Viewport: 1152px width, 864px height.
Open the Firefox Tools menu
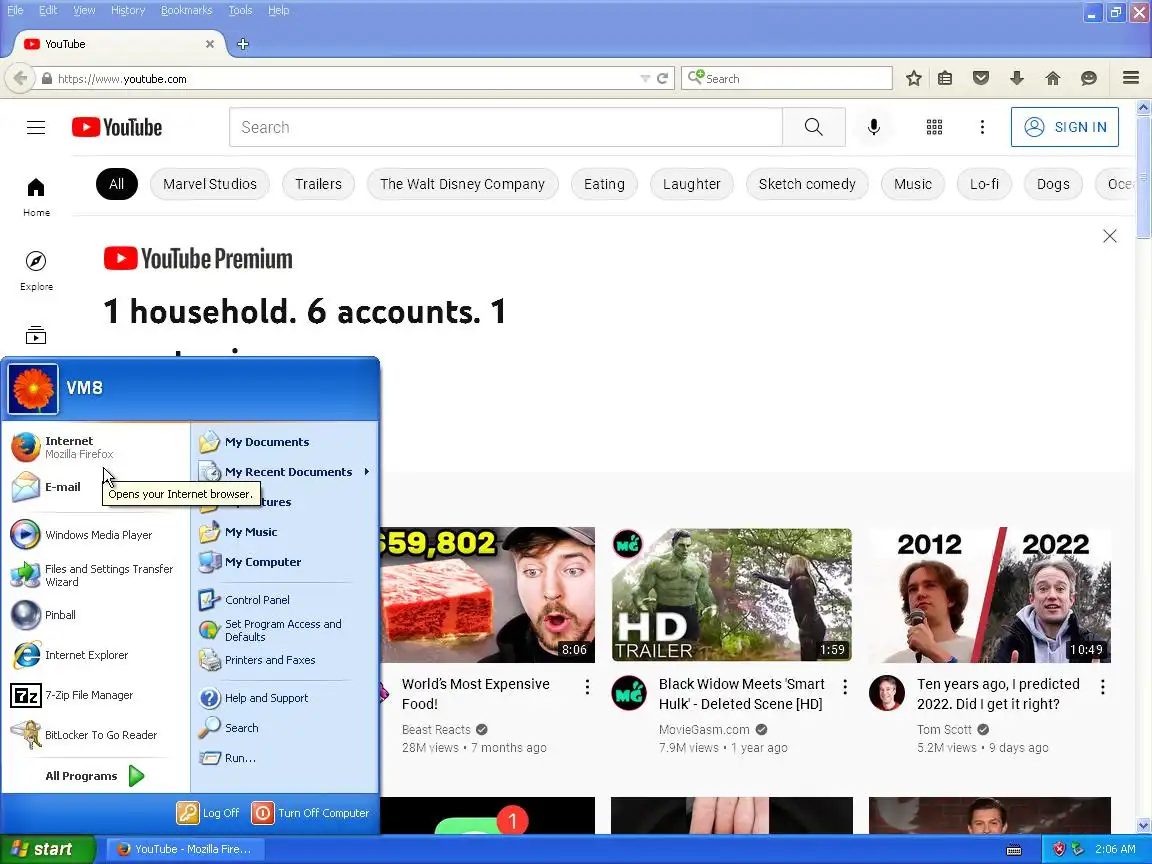(x=240, y=10)
